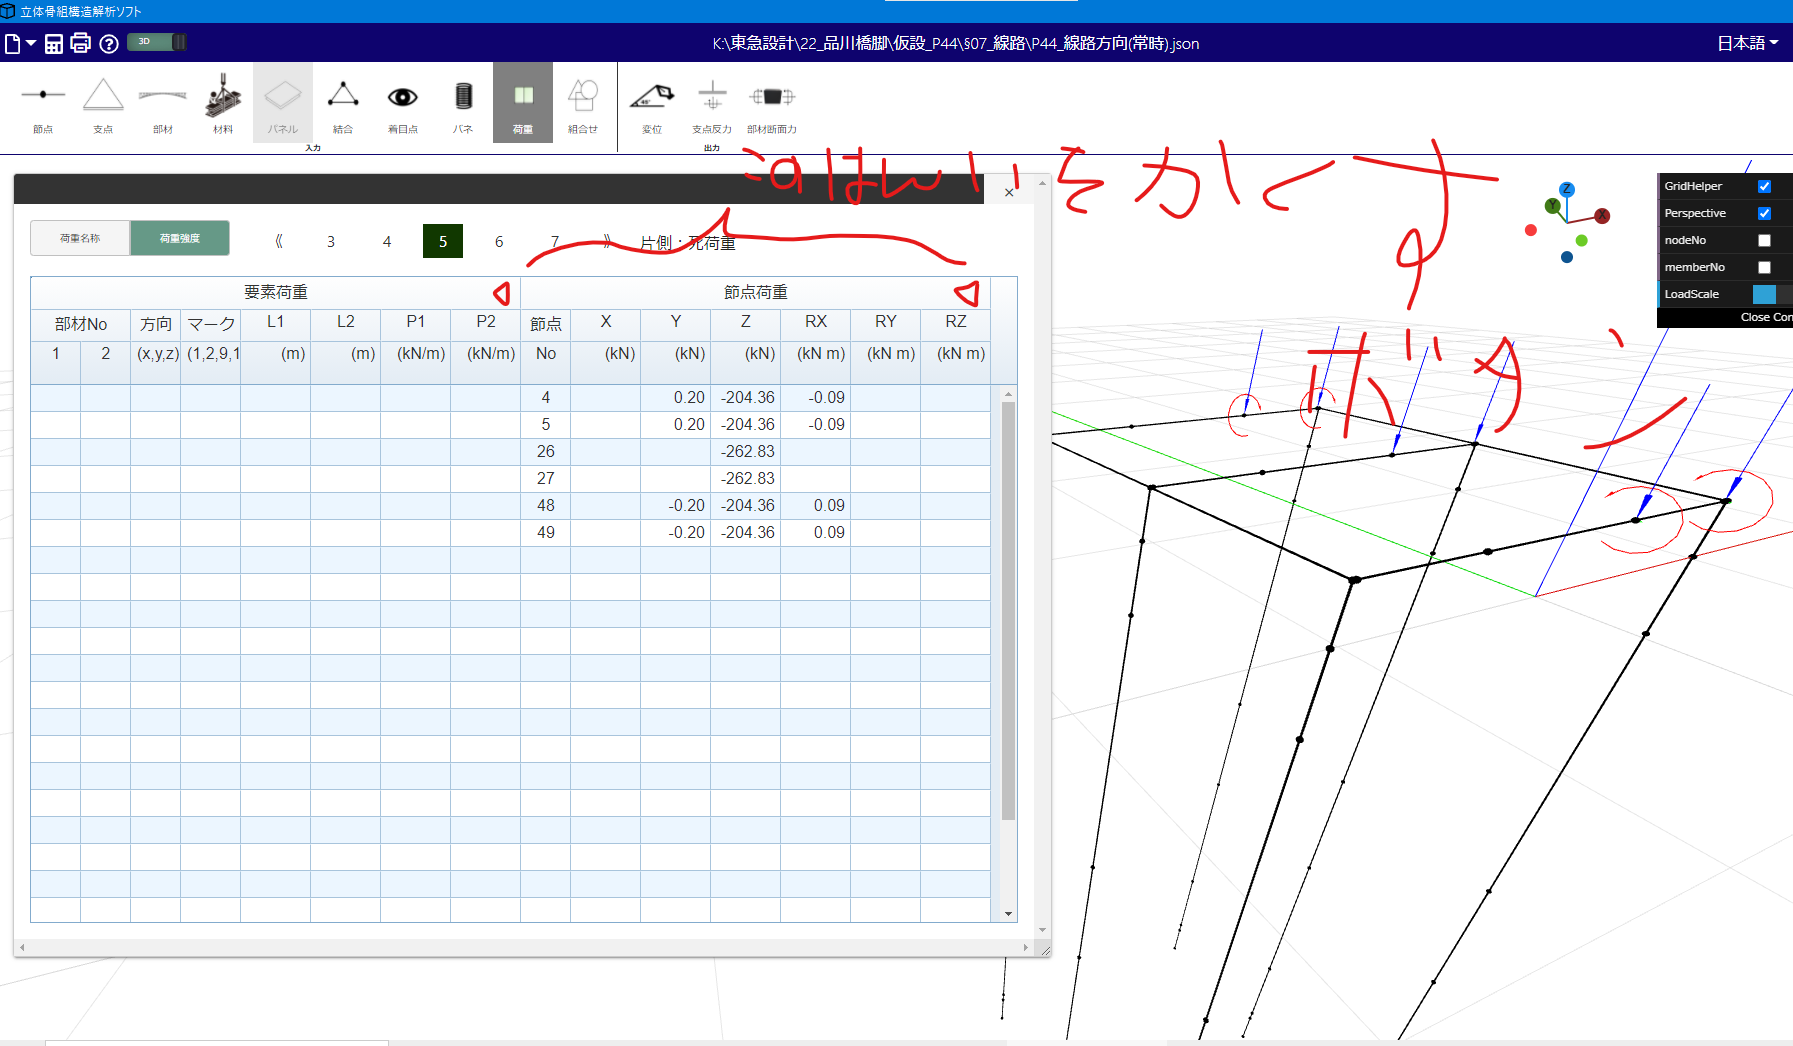The width and height of the screenshot is (1793, 1046).
Task: Click the print icon in top bar
Action: click(x=81, y=44)
